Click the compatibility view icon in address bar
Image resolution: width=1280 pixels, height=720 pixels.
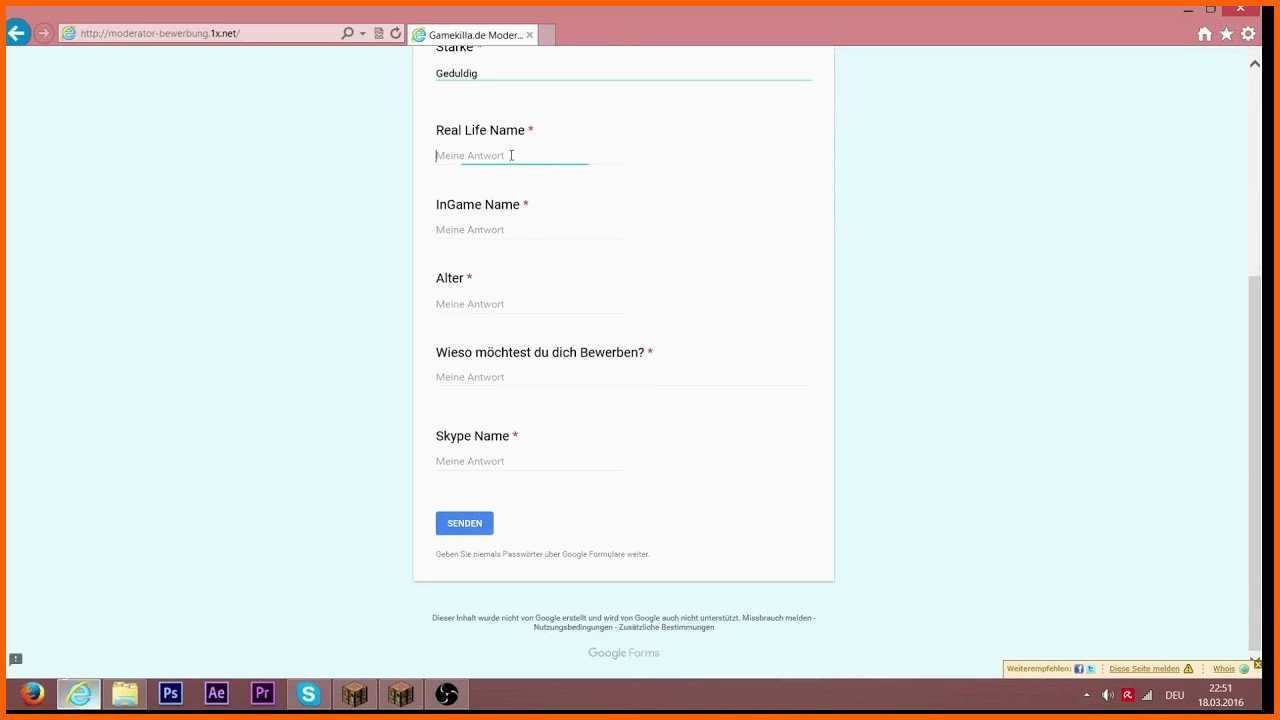(379, 33)
